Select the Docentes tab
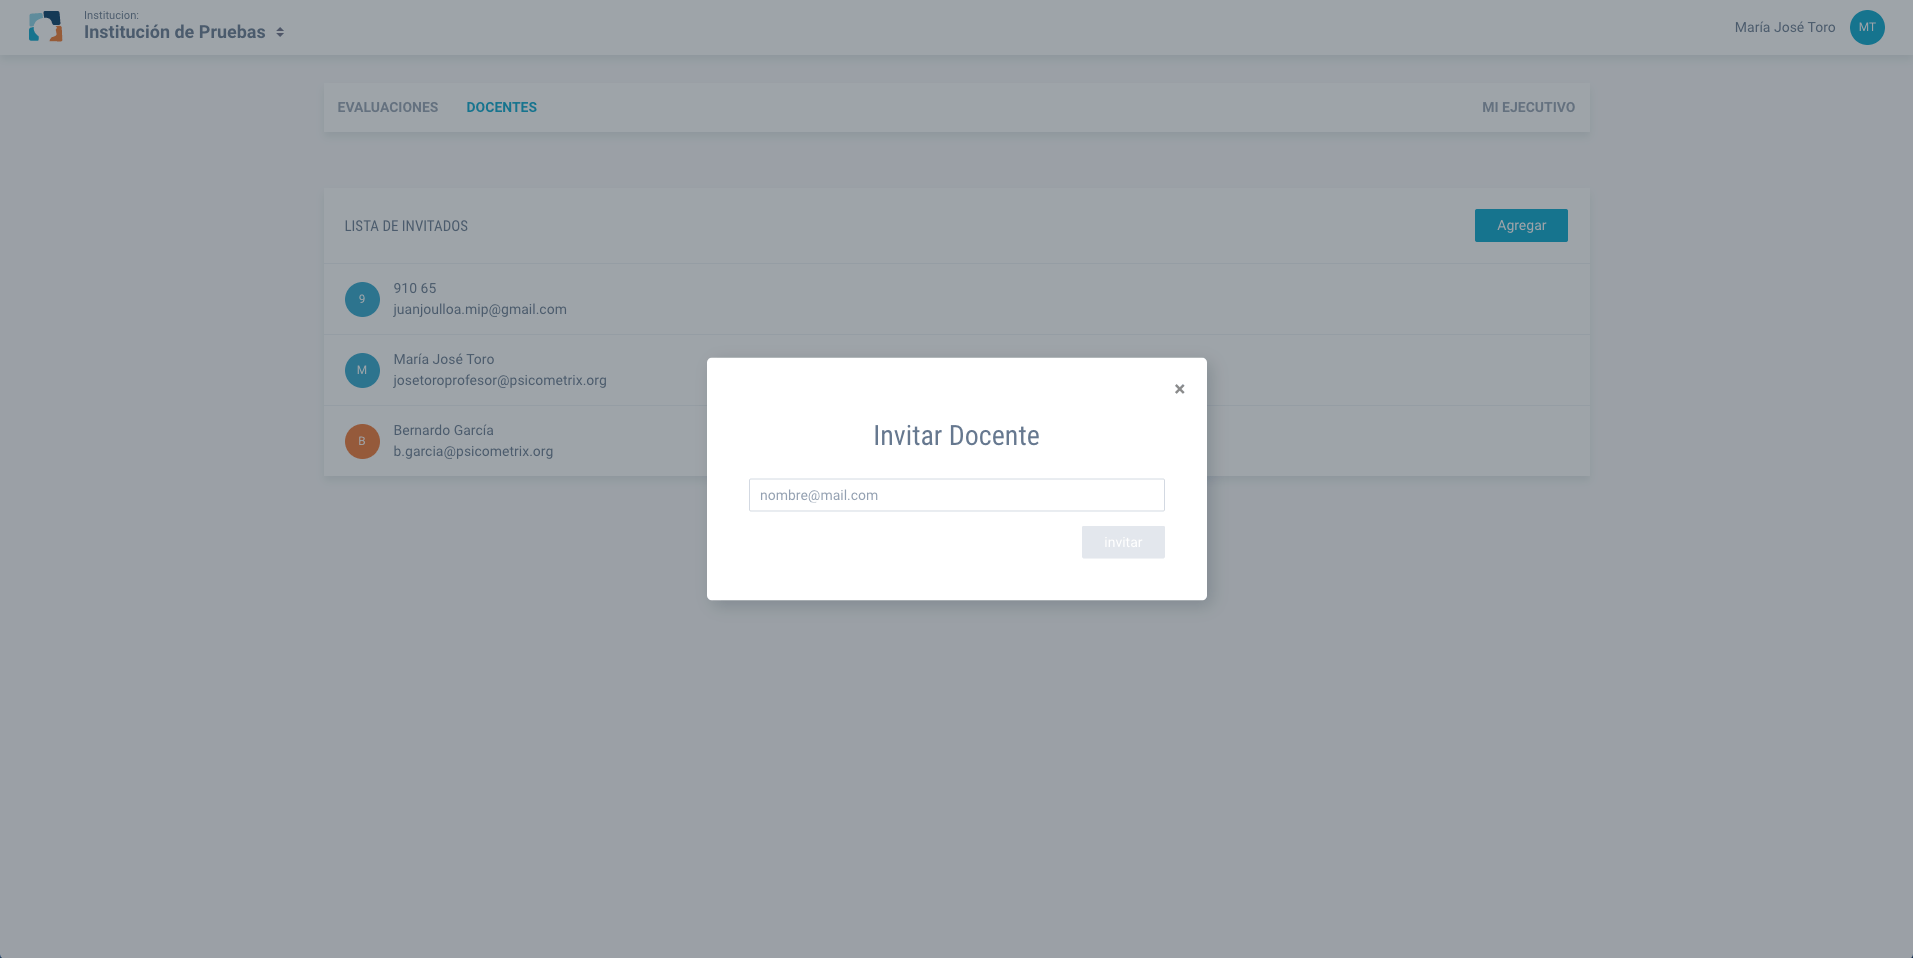The height and width of the screenshot is (958, 1913). coord(501,107)
